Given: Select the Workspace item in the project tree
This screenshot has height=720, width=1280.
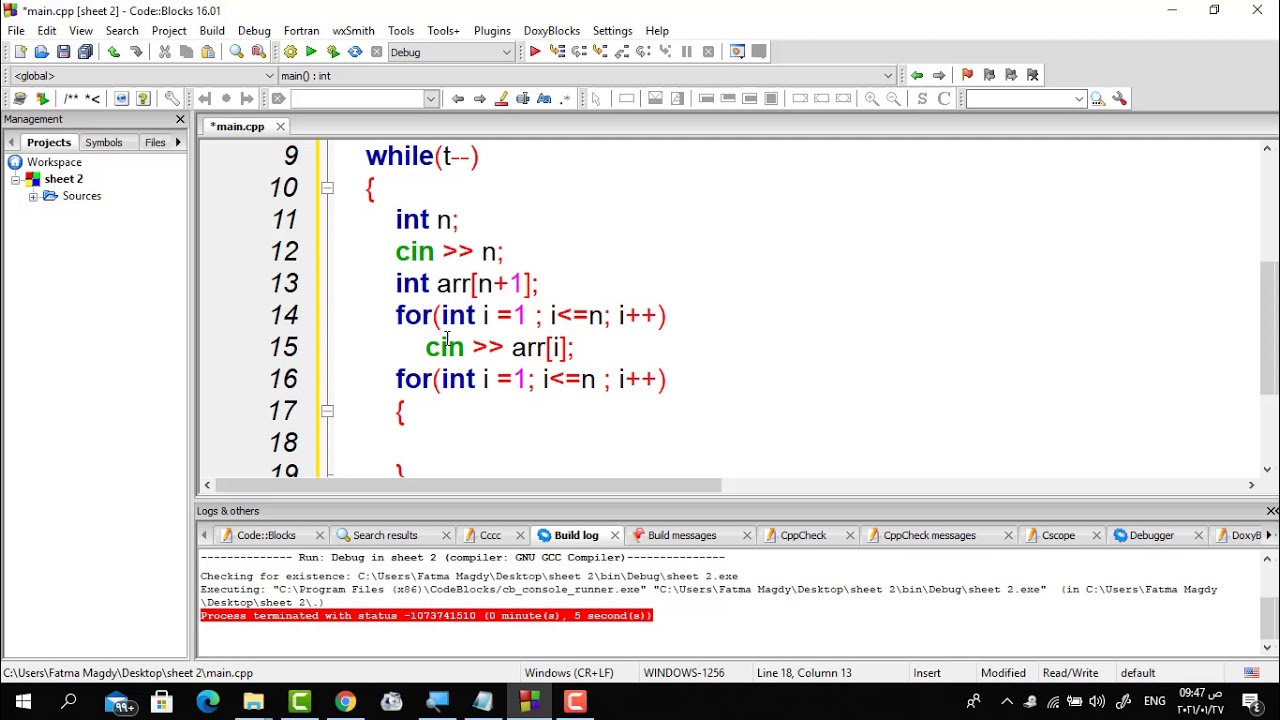Looking at the screenshot, I should (54, 162).
